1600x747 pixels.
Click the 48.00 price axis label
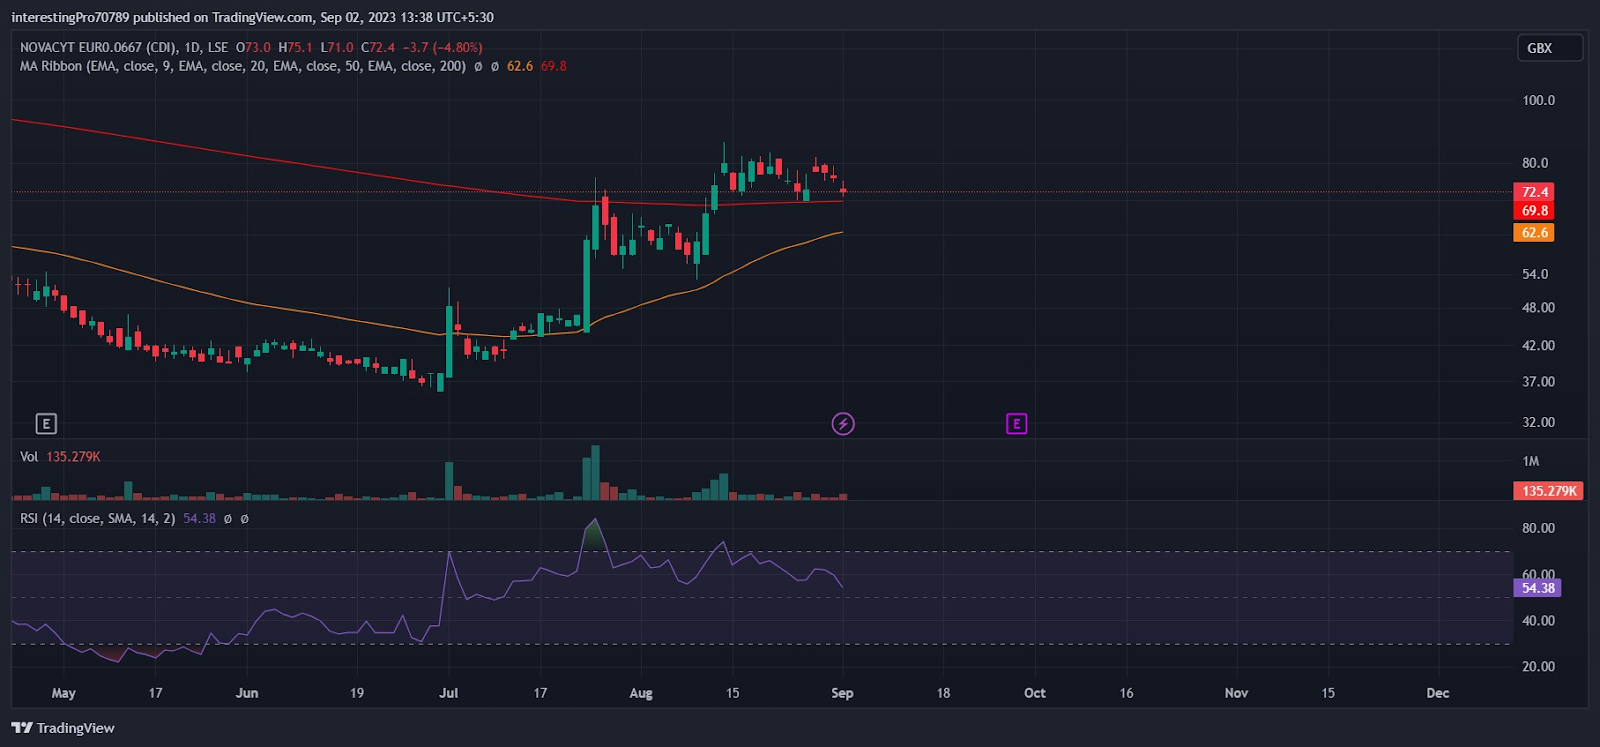point(1538,308)
